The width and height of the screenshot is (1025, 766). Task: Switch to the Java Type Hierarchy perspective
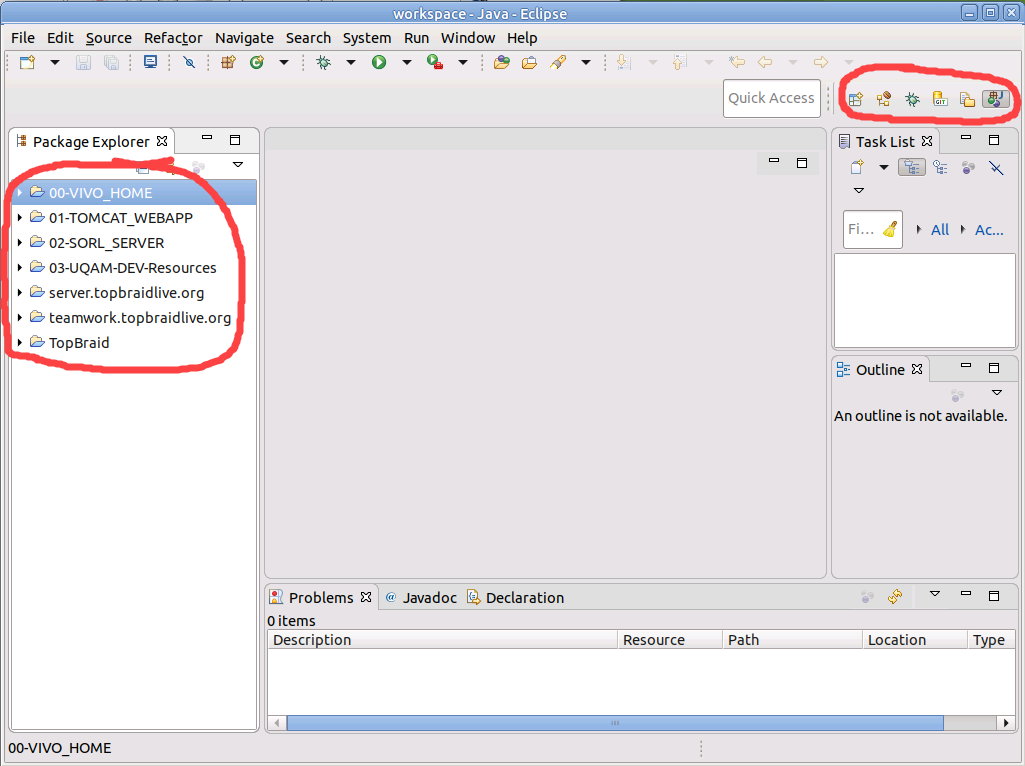884,99
